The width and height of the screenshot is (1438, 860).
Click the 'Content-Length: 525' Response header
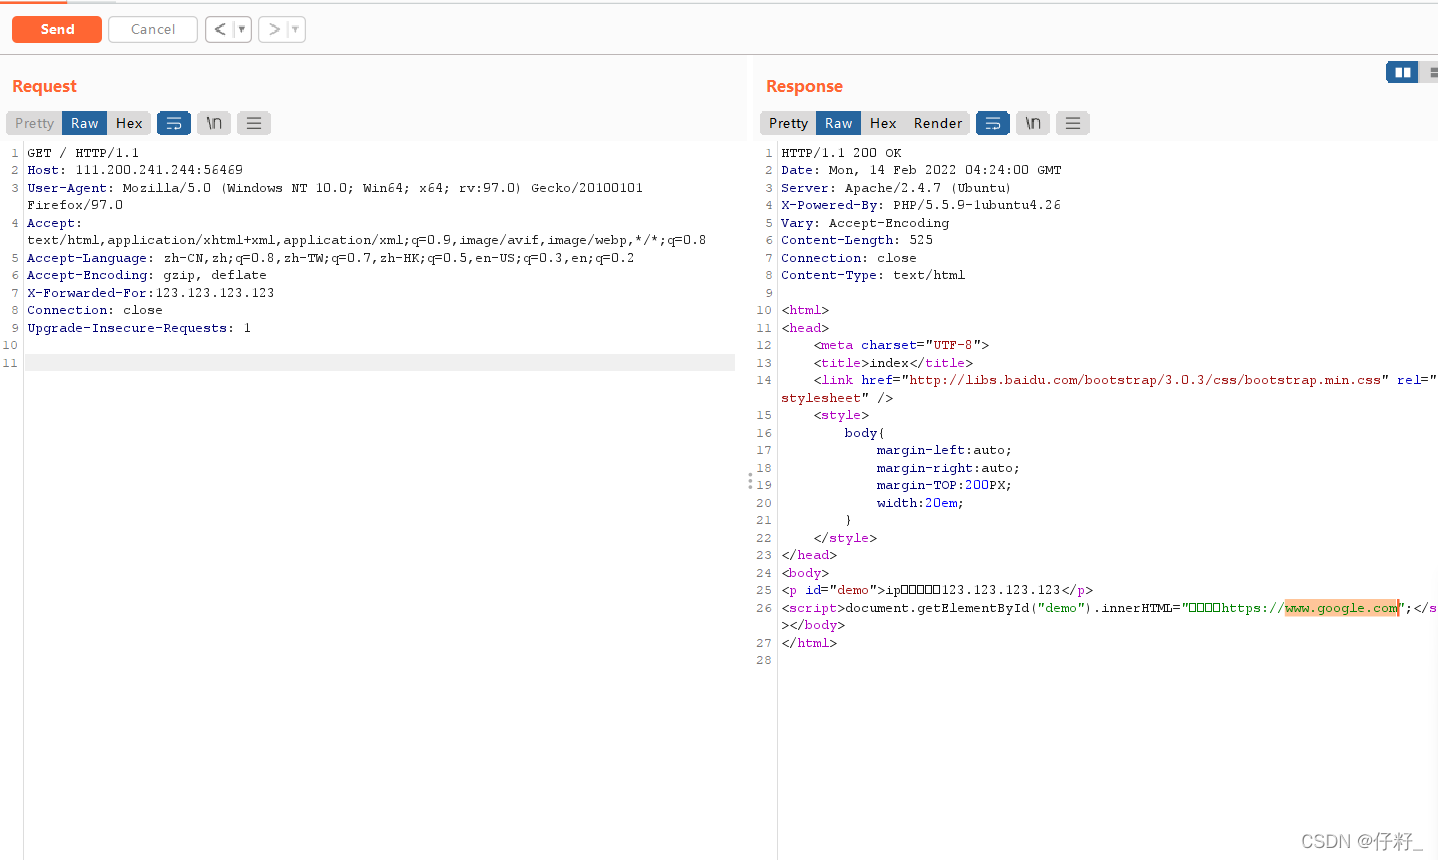click(x=857, y=240)
